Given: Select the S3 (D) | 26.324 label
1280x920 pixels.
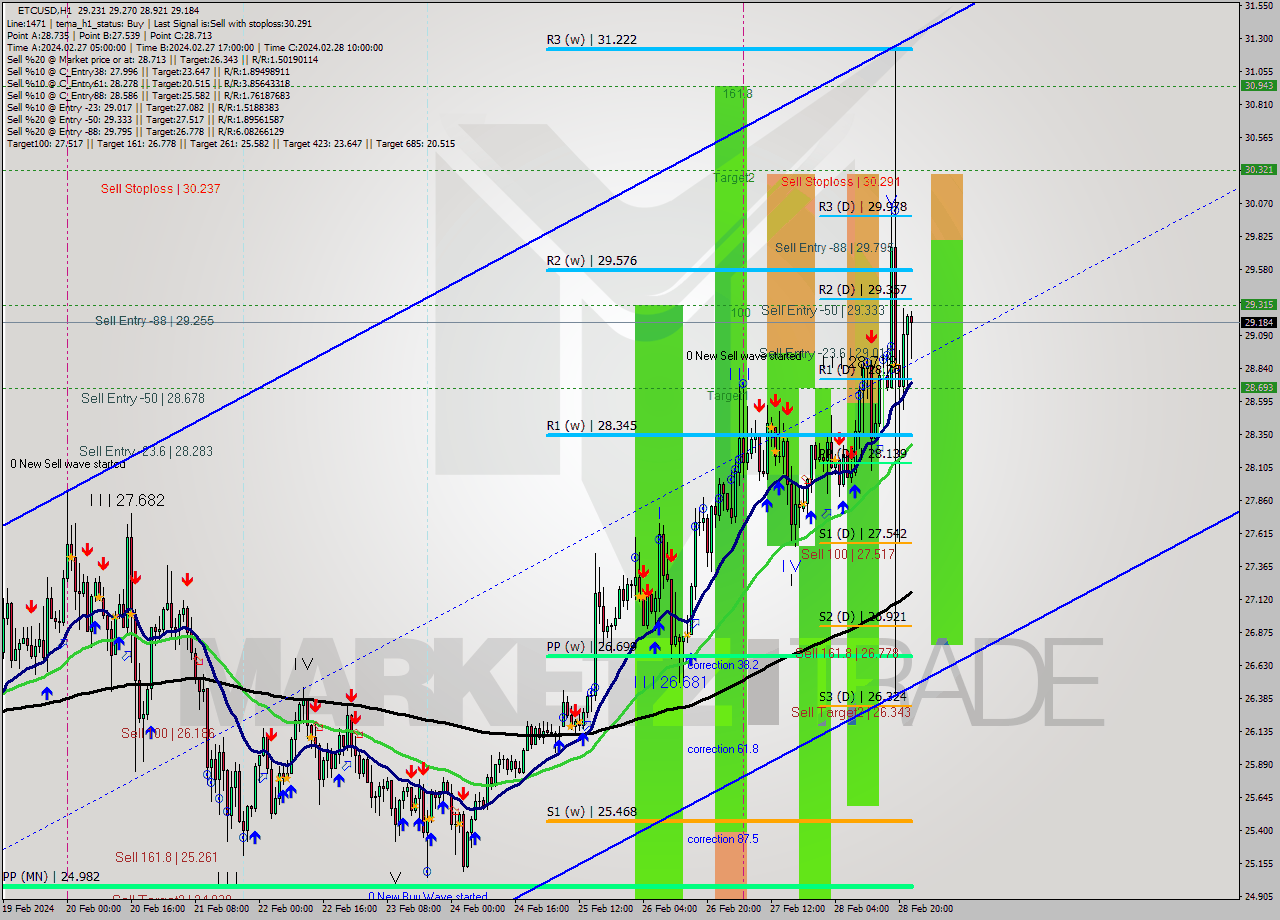Looking at the screenshot, I should (862, 697).
